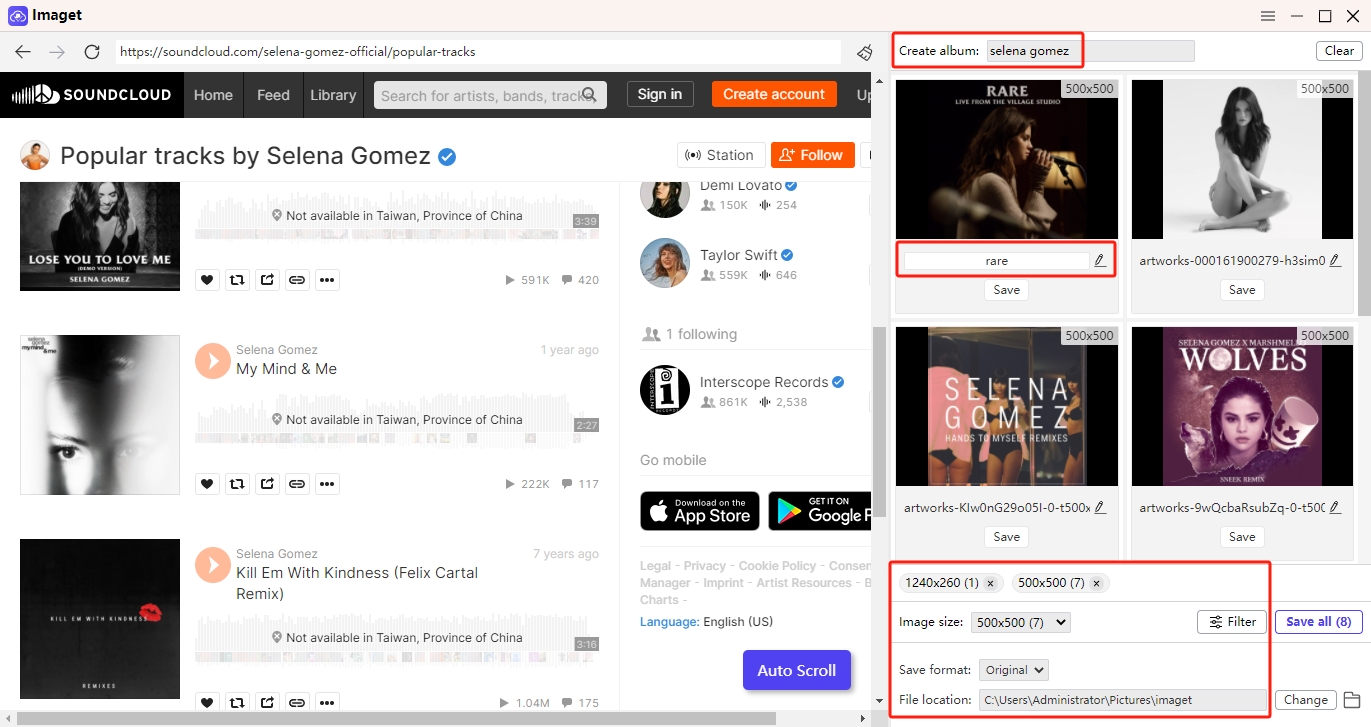Open the Feed tab
The height and width of the screenshot is (727, 1371).
[273, 95]
